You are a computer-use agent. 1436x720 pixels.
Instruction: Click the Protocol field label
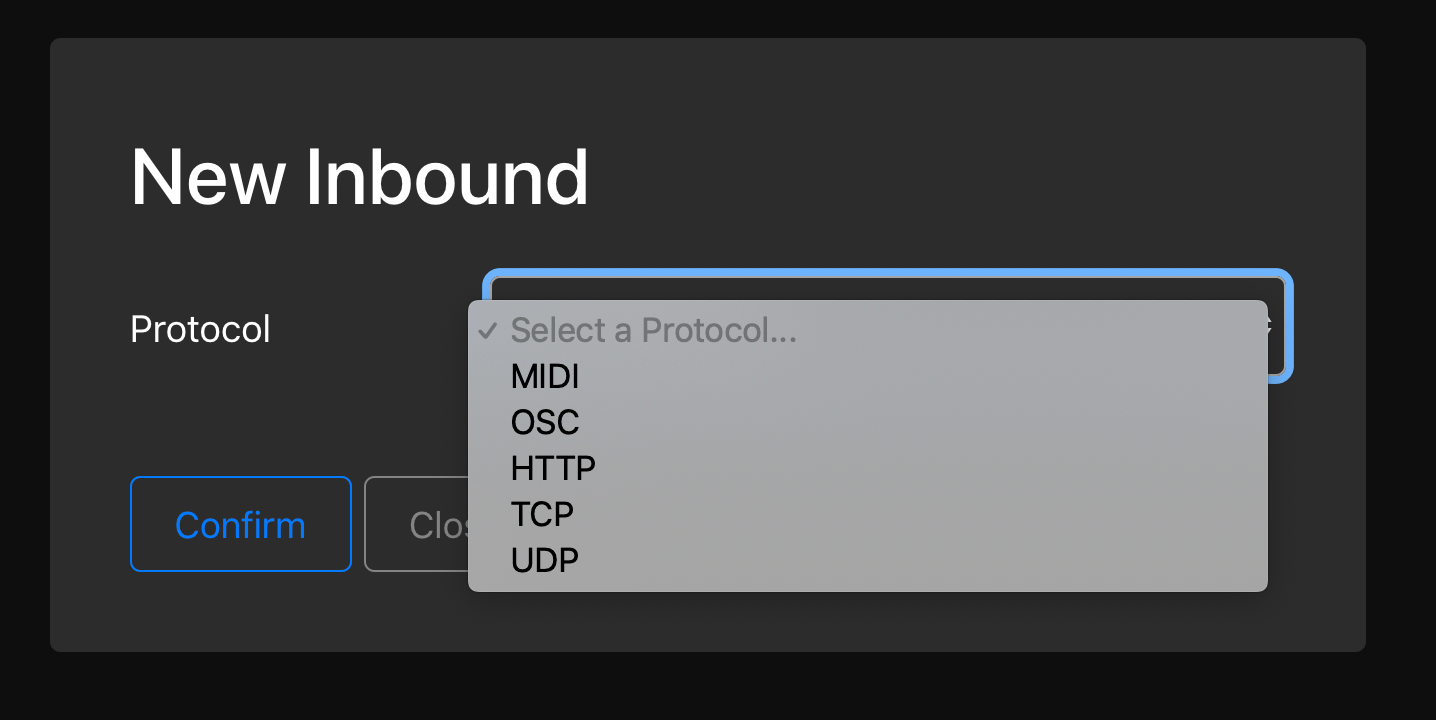click(200, 329)
